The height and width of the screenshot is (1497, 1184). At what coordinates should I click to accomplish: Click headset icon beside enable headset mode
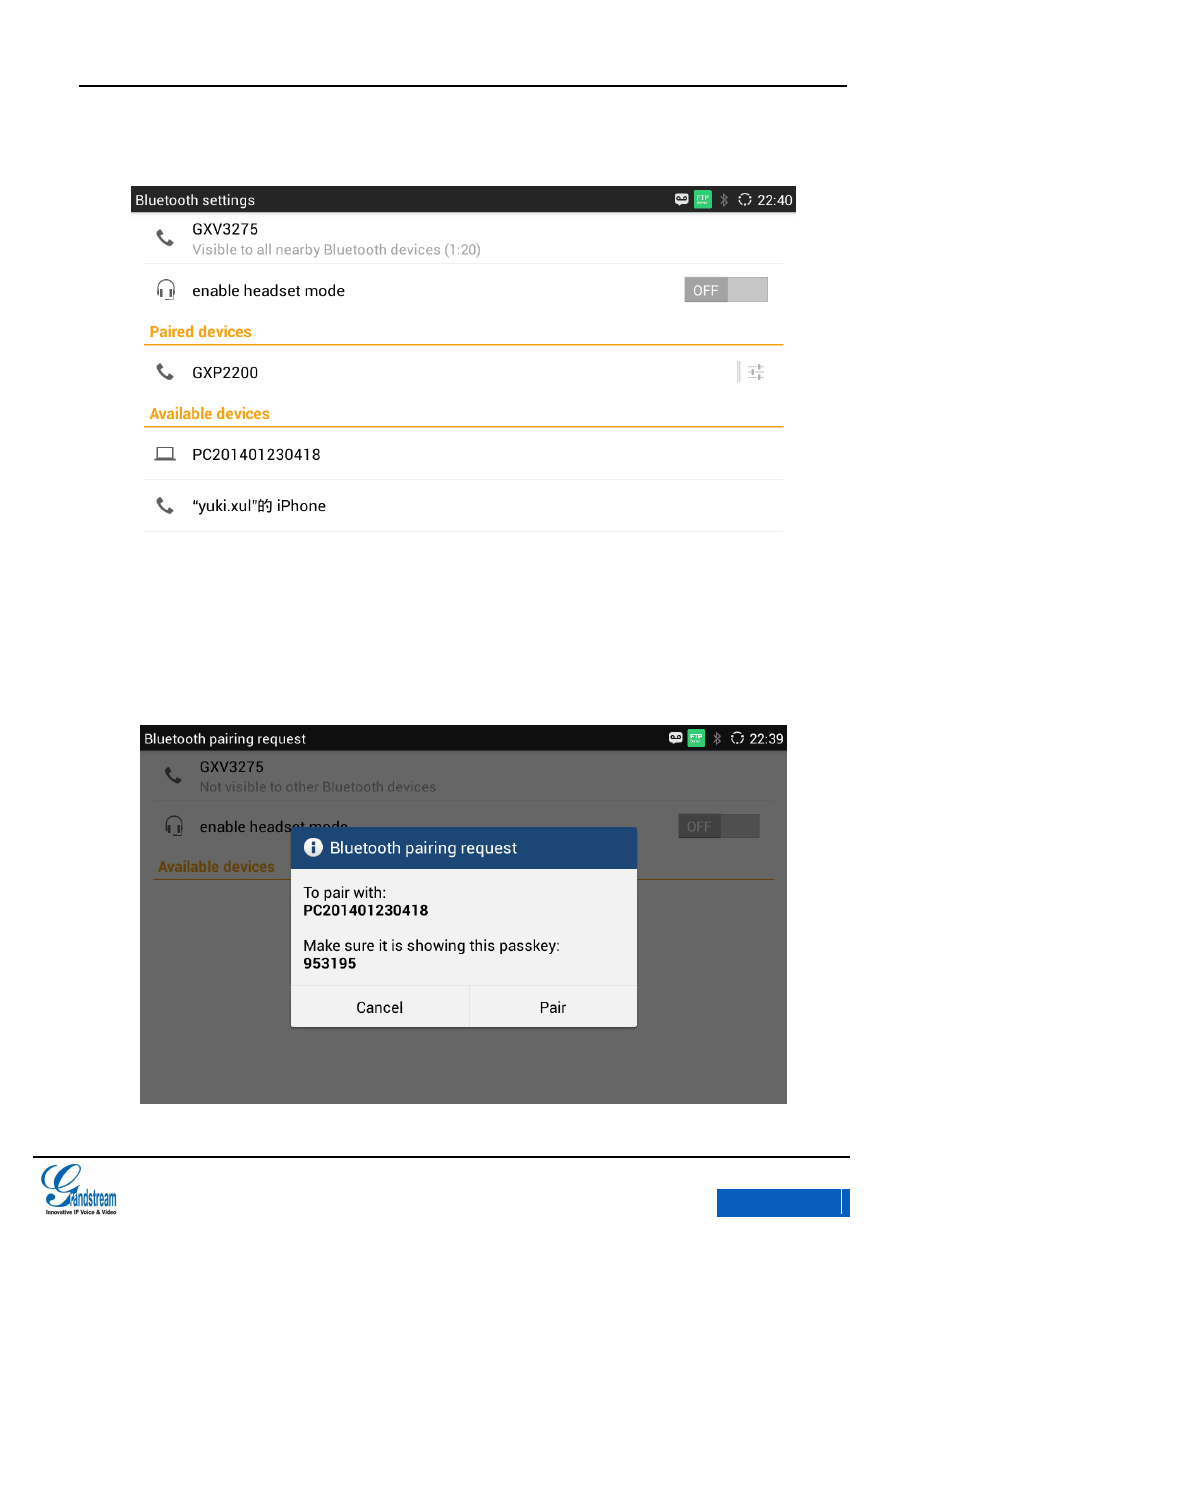click(166, 290)
